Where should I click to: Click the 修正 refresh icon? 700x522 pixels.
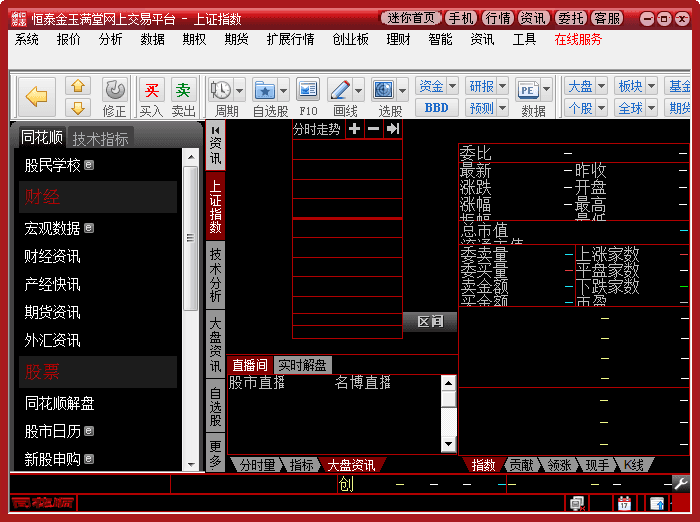click(x=115, y=91)
